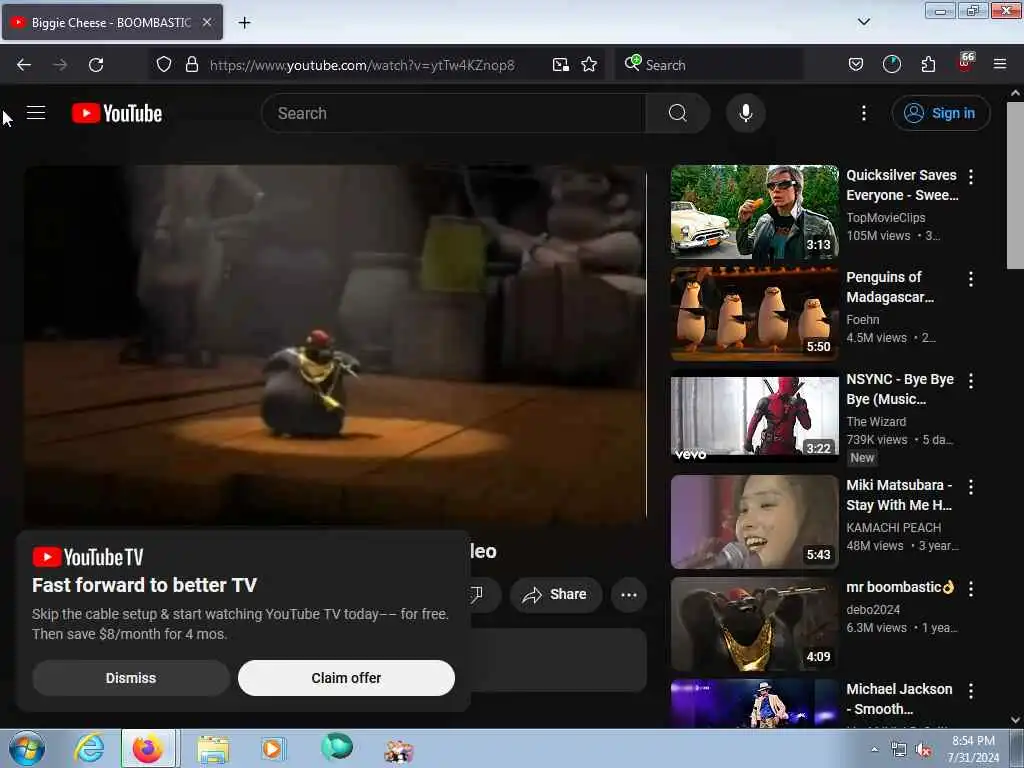Open the Miki Matsubara thumbnail
Image resolution: width=1024 pixels, height=768 pixels.
tap(754, 522)
